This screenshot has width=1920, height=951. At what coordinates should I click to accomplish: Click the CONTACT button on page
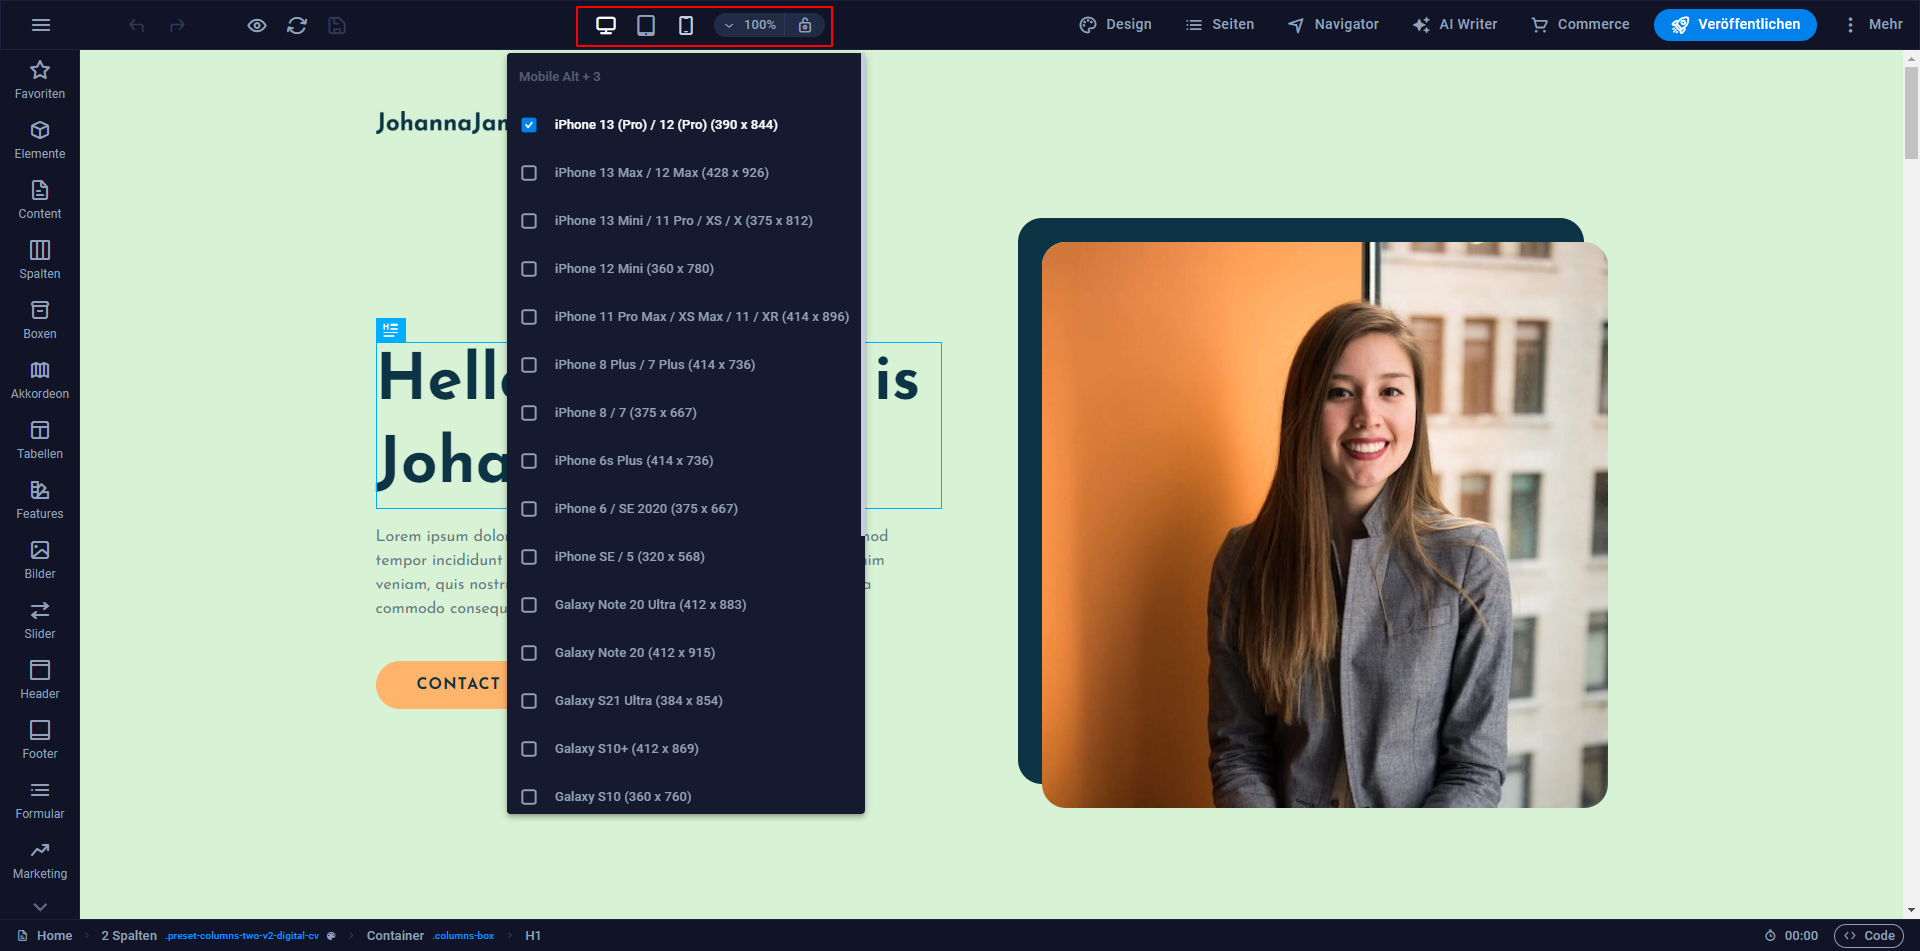[444, 684]
